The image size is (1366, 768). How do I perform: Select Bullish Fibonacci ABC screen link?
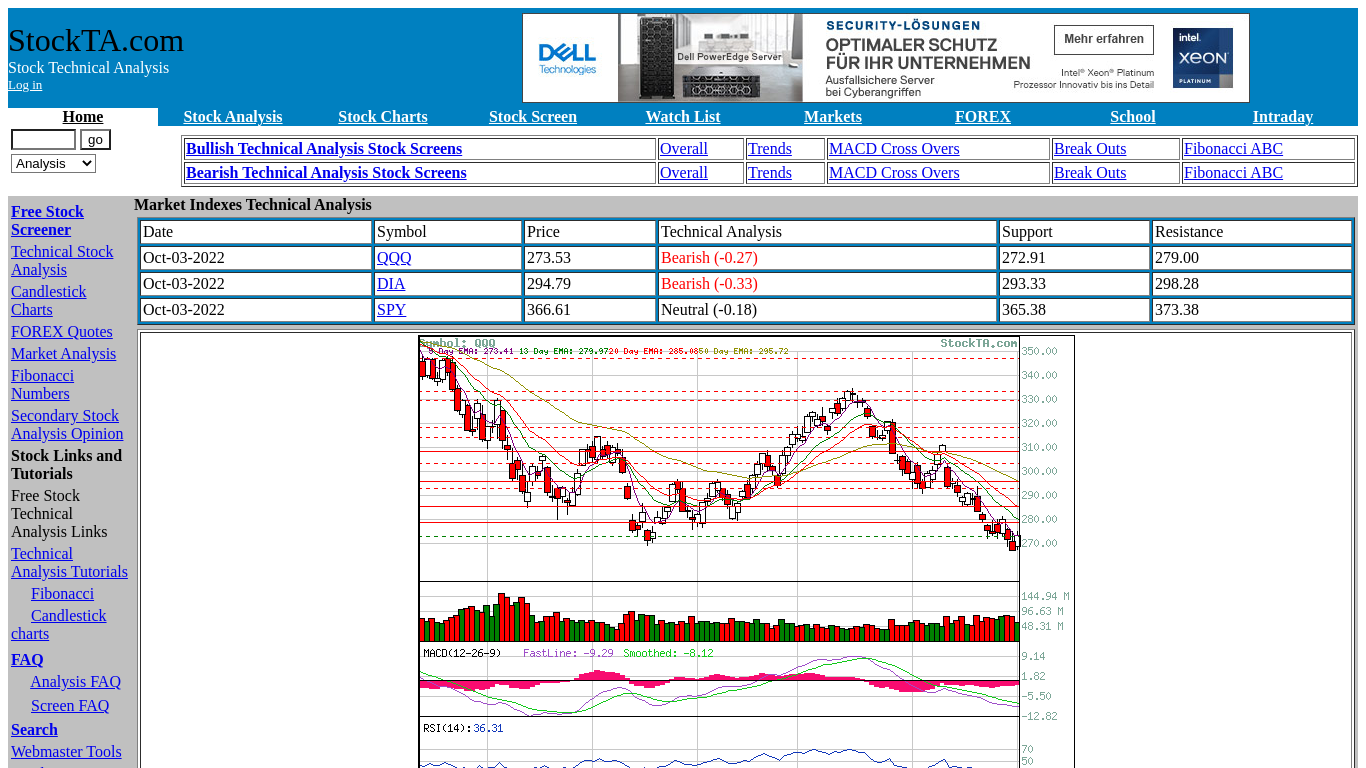1232,149
